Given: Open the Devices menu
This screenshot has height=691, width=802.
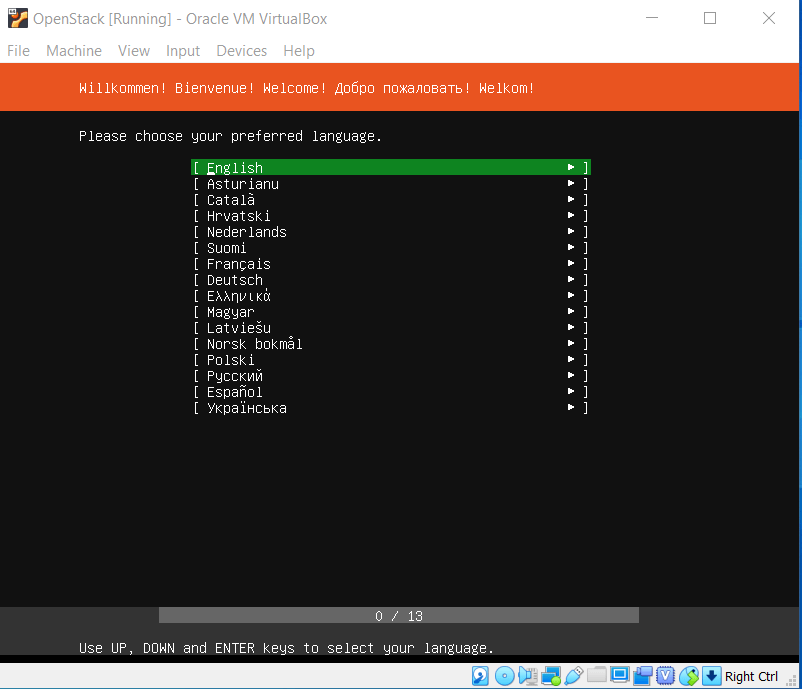Looking at the screenshot, I should tap(241, 51).
